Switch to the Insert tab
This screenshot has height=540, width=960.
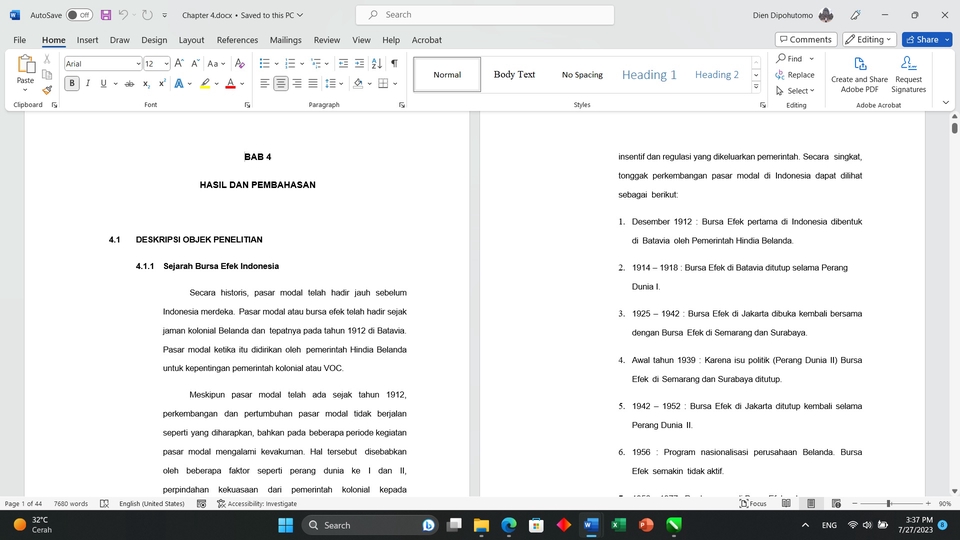tap(88, 40)
